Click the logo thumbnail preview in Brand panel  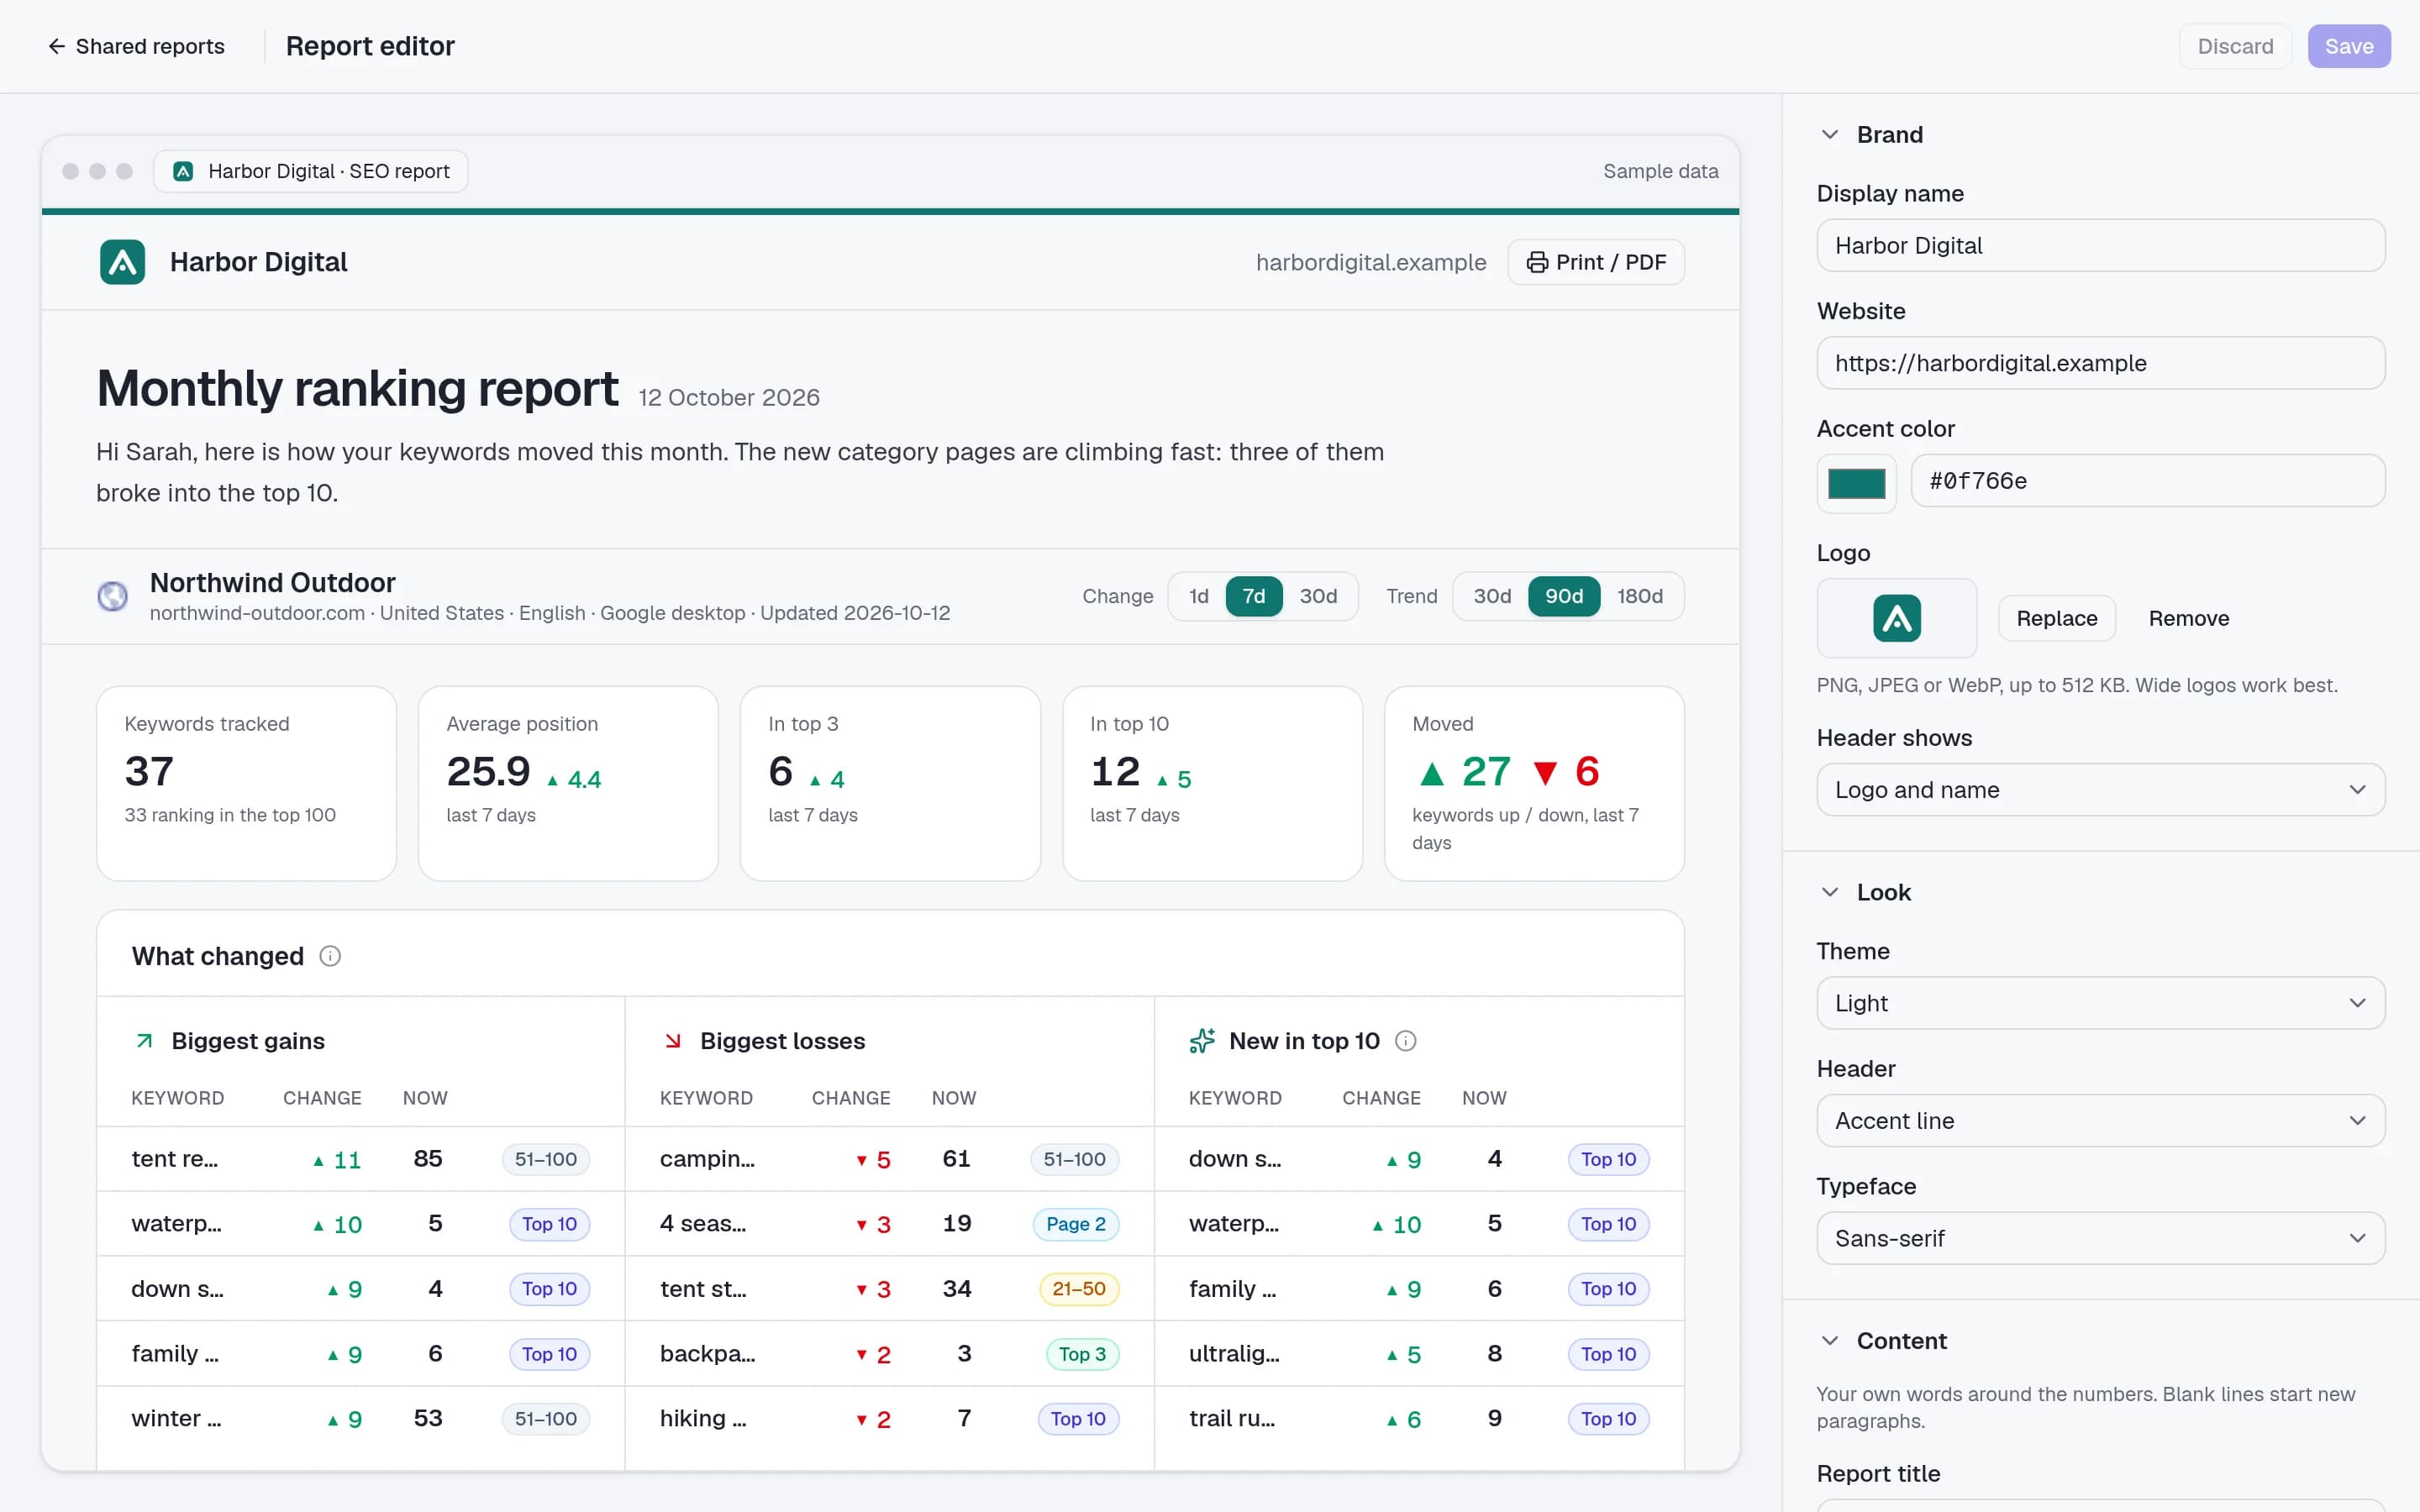click(x=1896, y=618)
